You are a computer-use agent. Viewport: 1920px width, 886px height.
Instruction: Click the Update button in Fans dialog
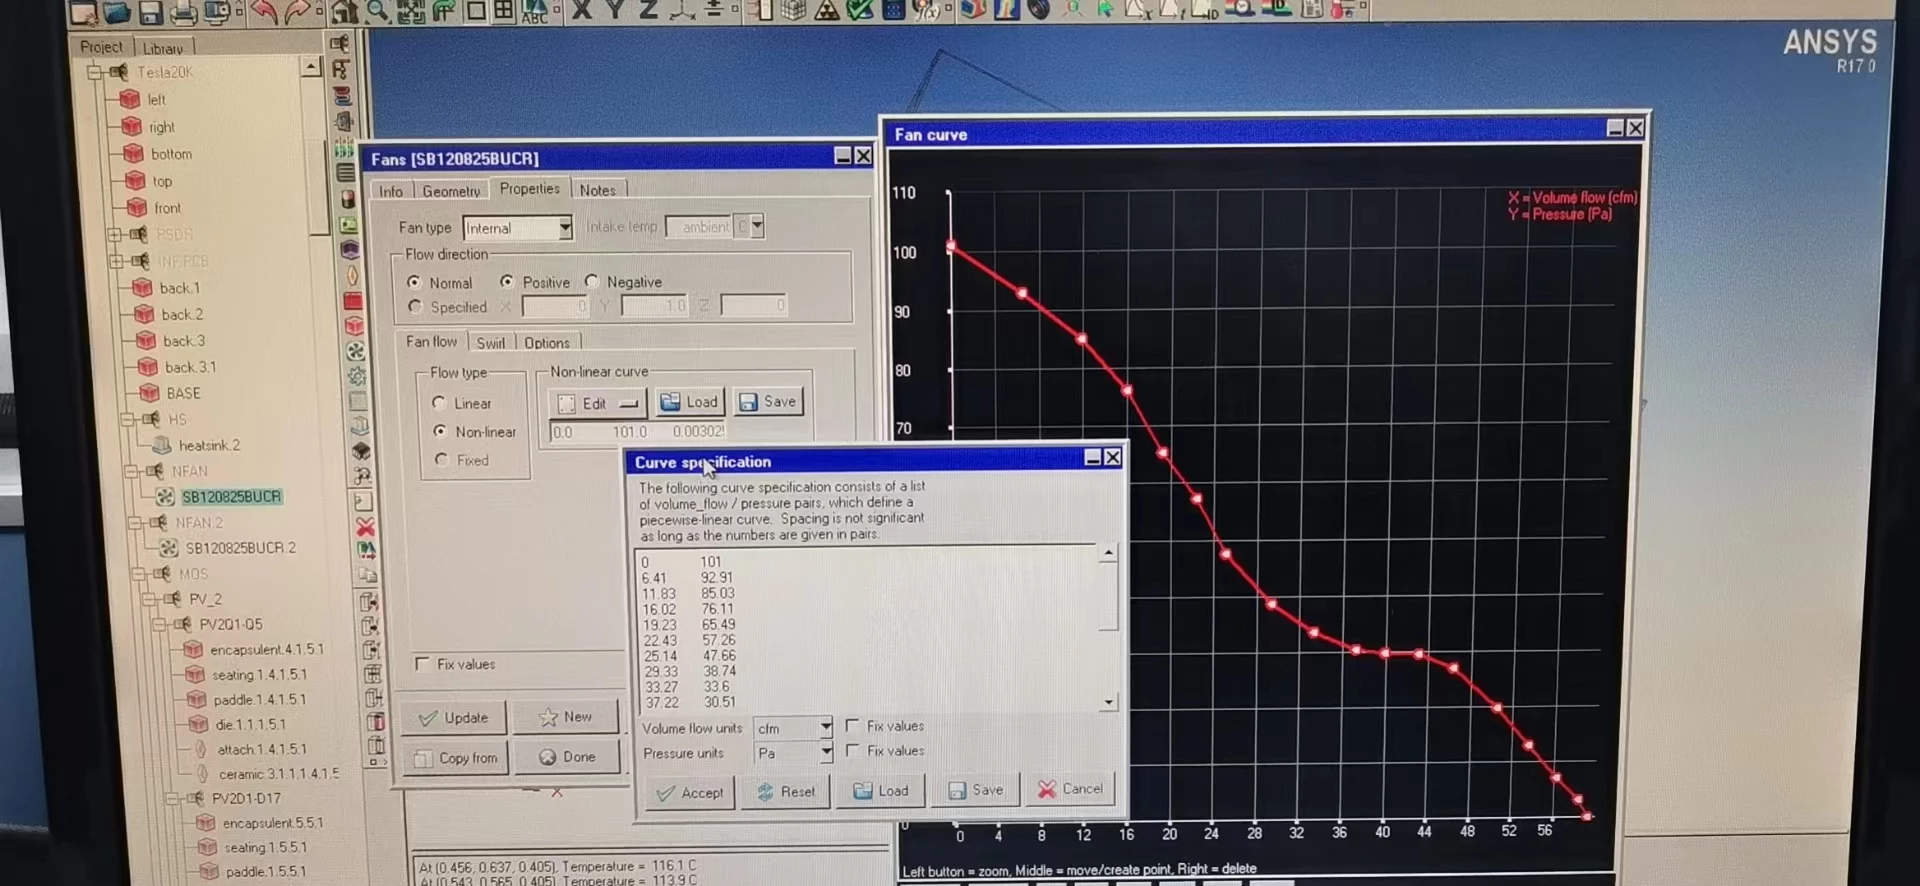click(x=454, y=718)
